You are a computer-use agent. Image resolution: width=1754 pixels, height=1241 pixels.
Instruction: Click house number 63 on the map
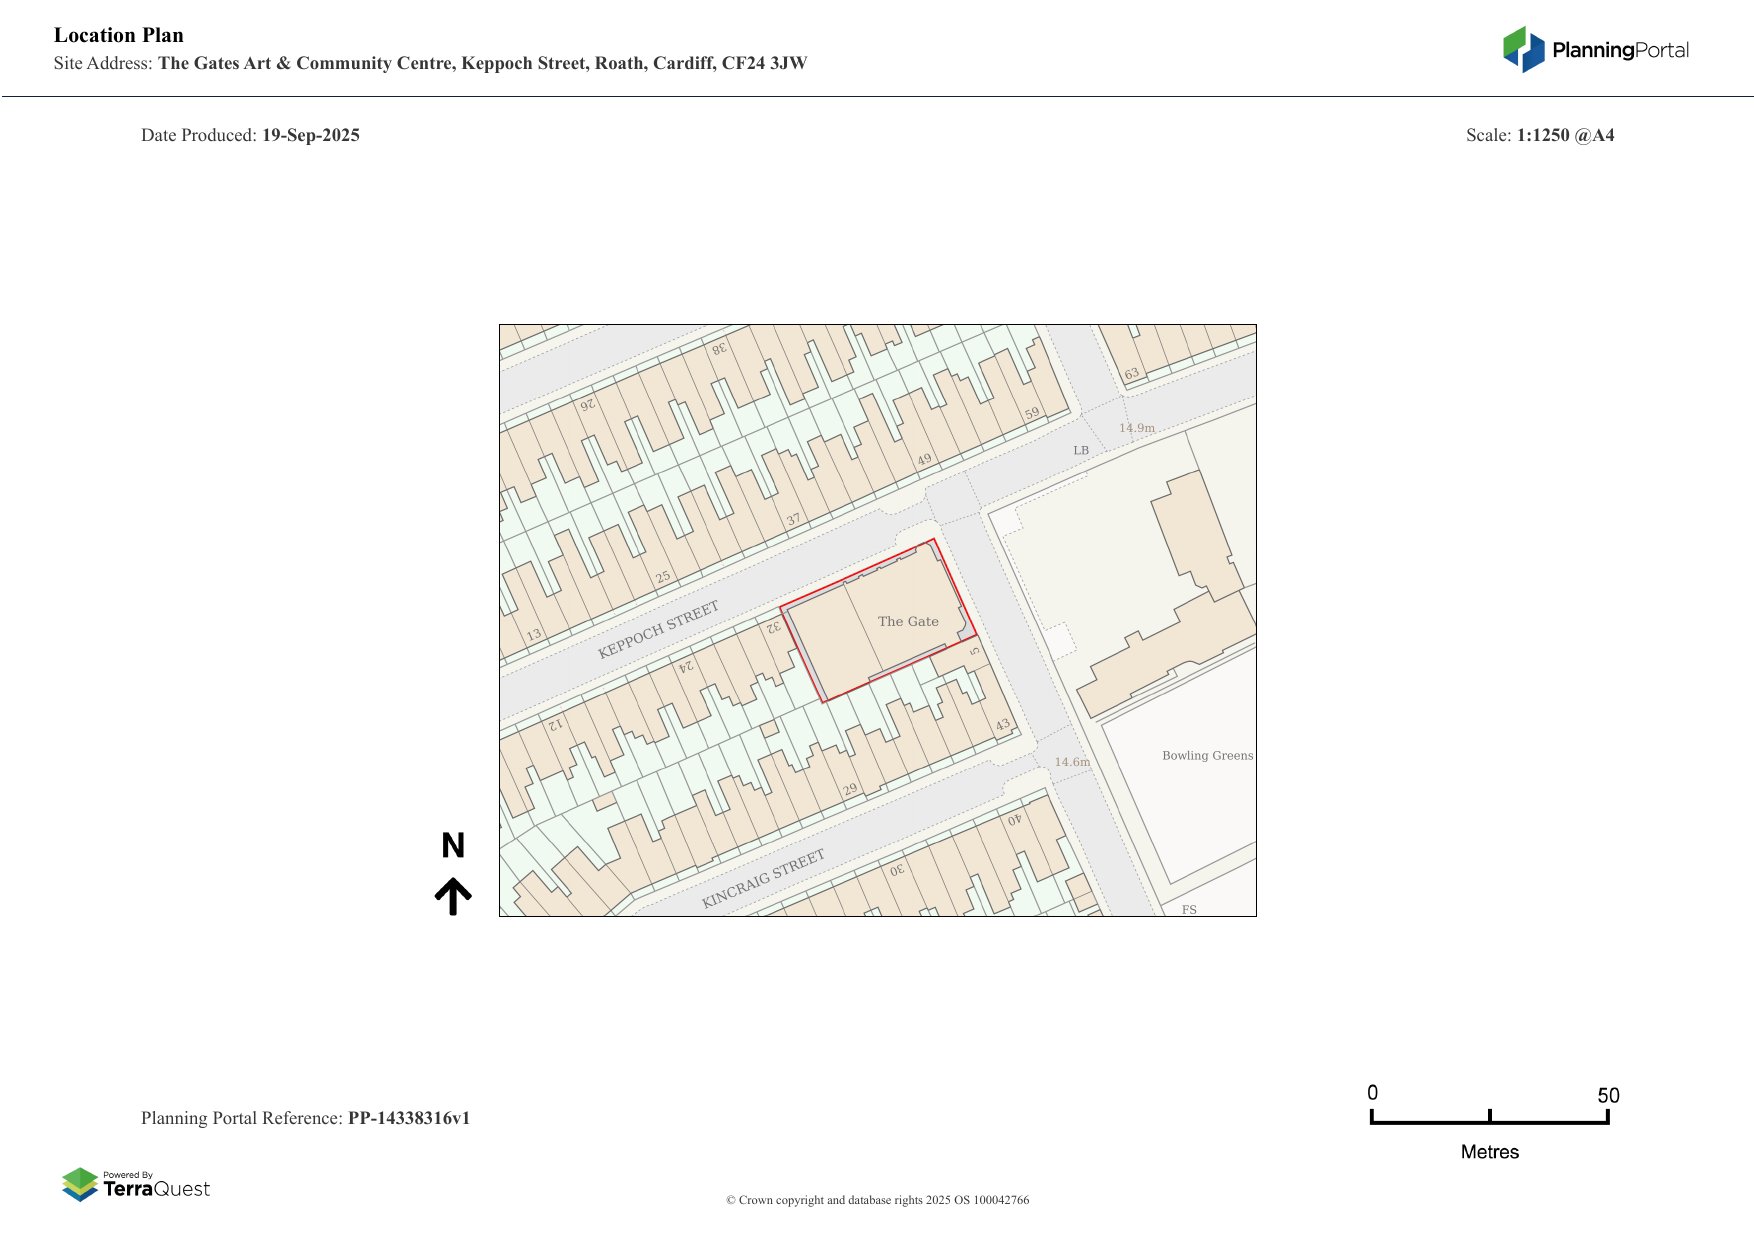pos(1131,374)
